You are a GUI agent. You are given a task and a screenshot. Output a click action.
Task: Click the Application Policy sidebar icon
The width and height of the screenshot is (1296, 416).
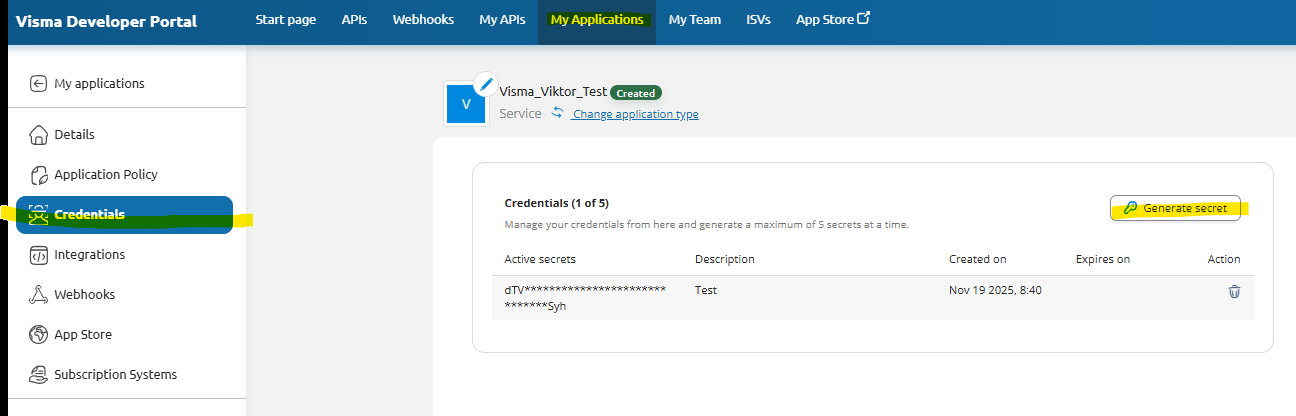click(38, 174)
